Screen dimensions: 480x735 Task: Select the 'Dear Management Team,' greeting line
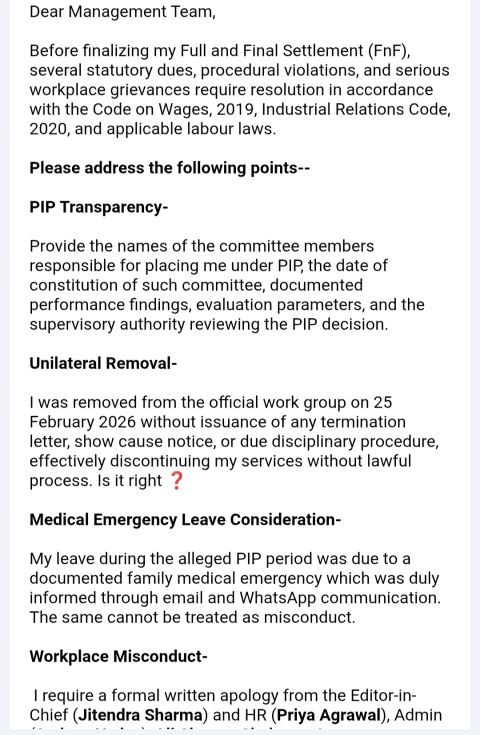point(123,12)
